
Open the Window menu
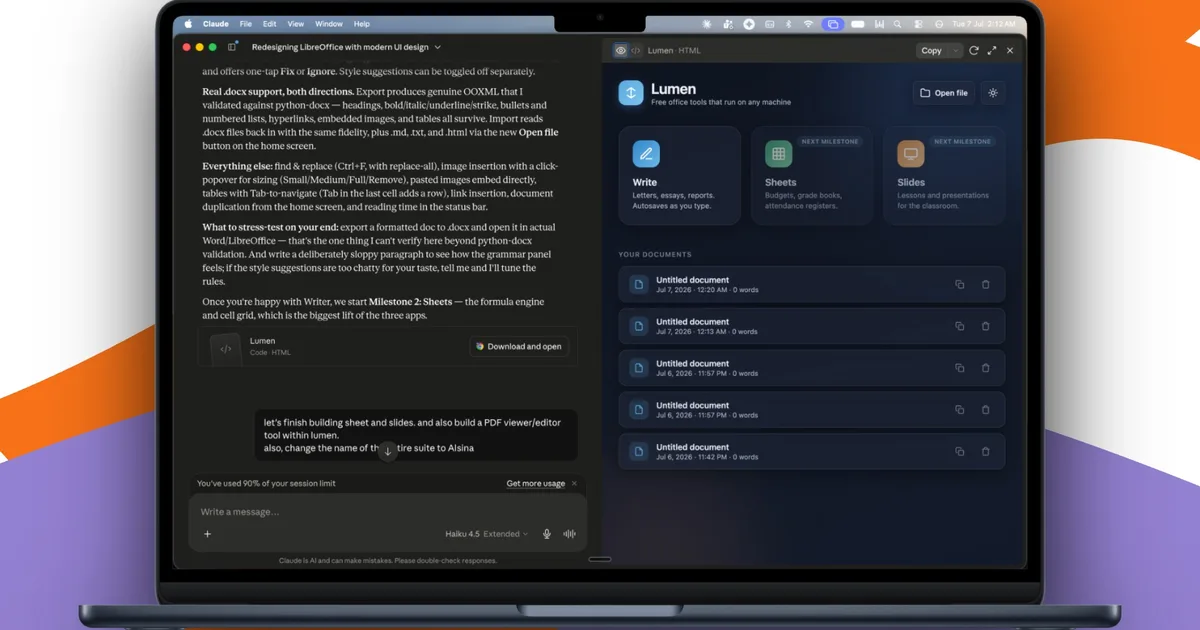329,23
